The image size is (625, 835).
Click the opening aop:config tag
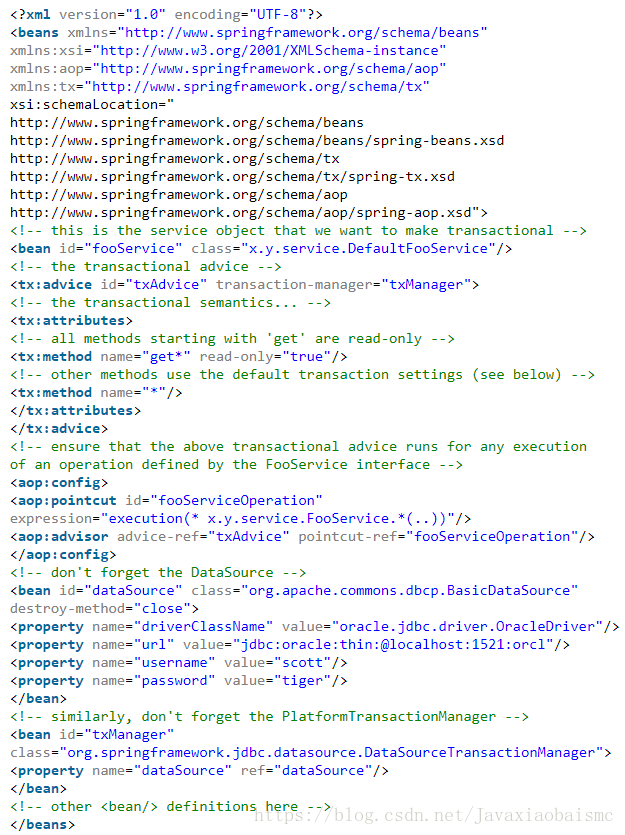click(x=59, y=482)
